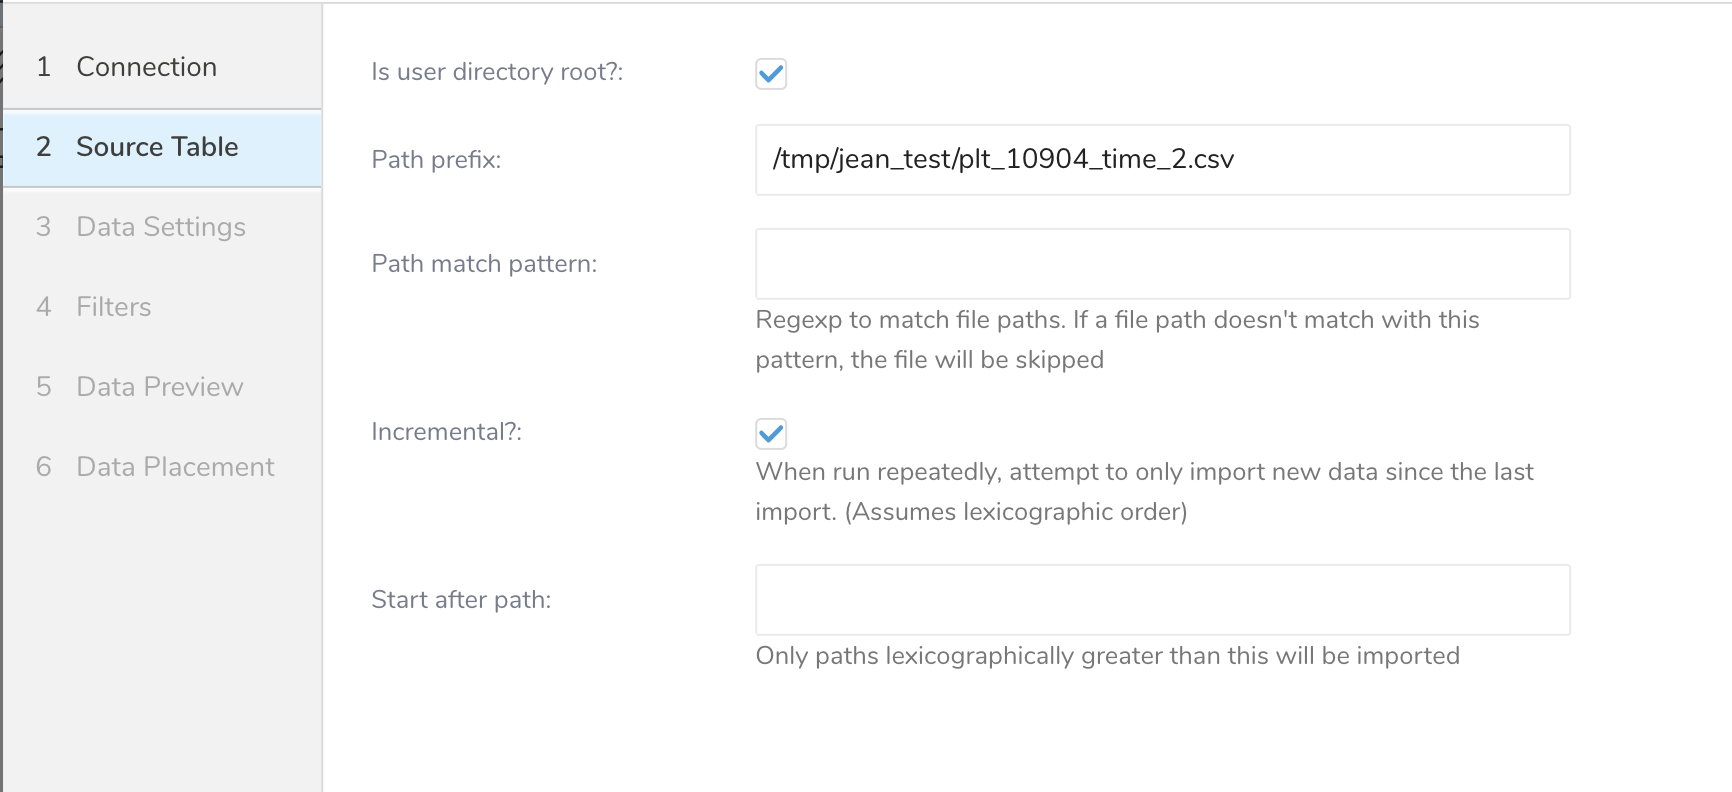Screen dimensions: 1732x792
Task: Click into the Start after path field
Action: (1162, 600)
